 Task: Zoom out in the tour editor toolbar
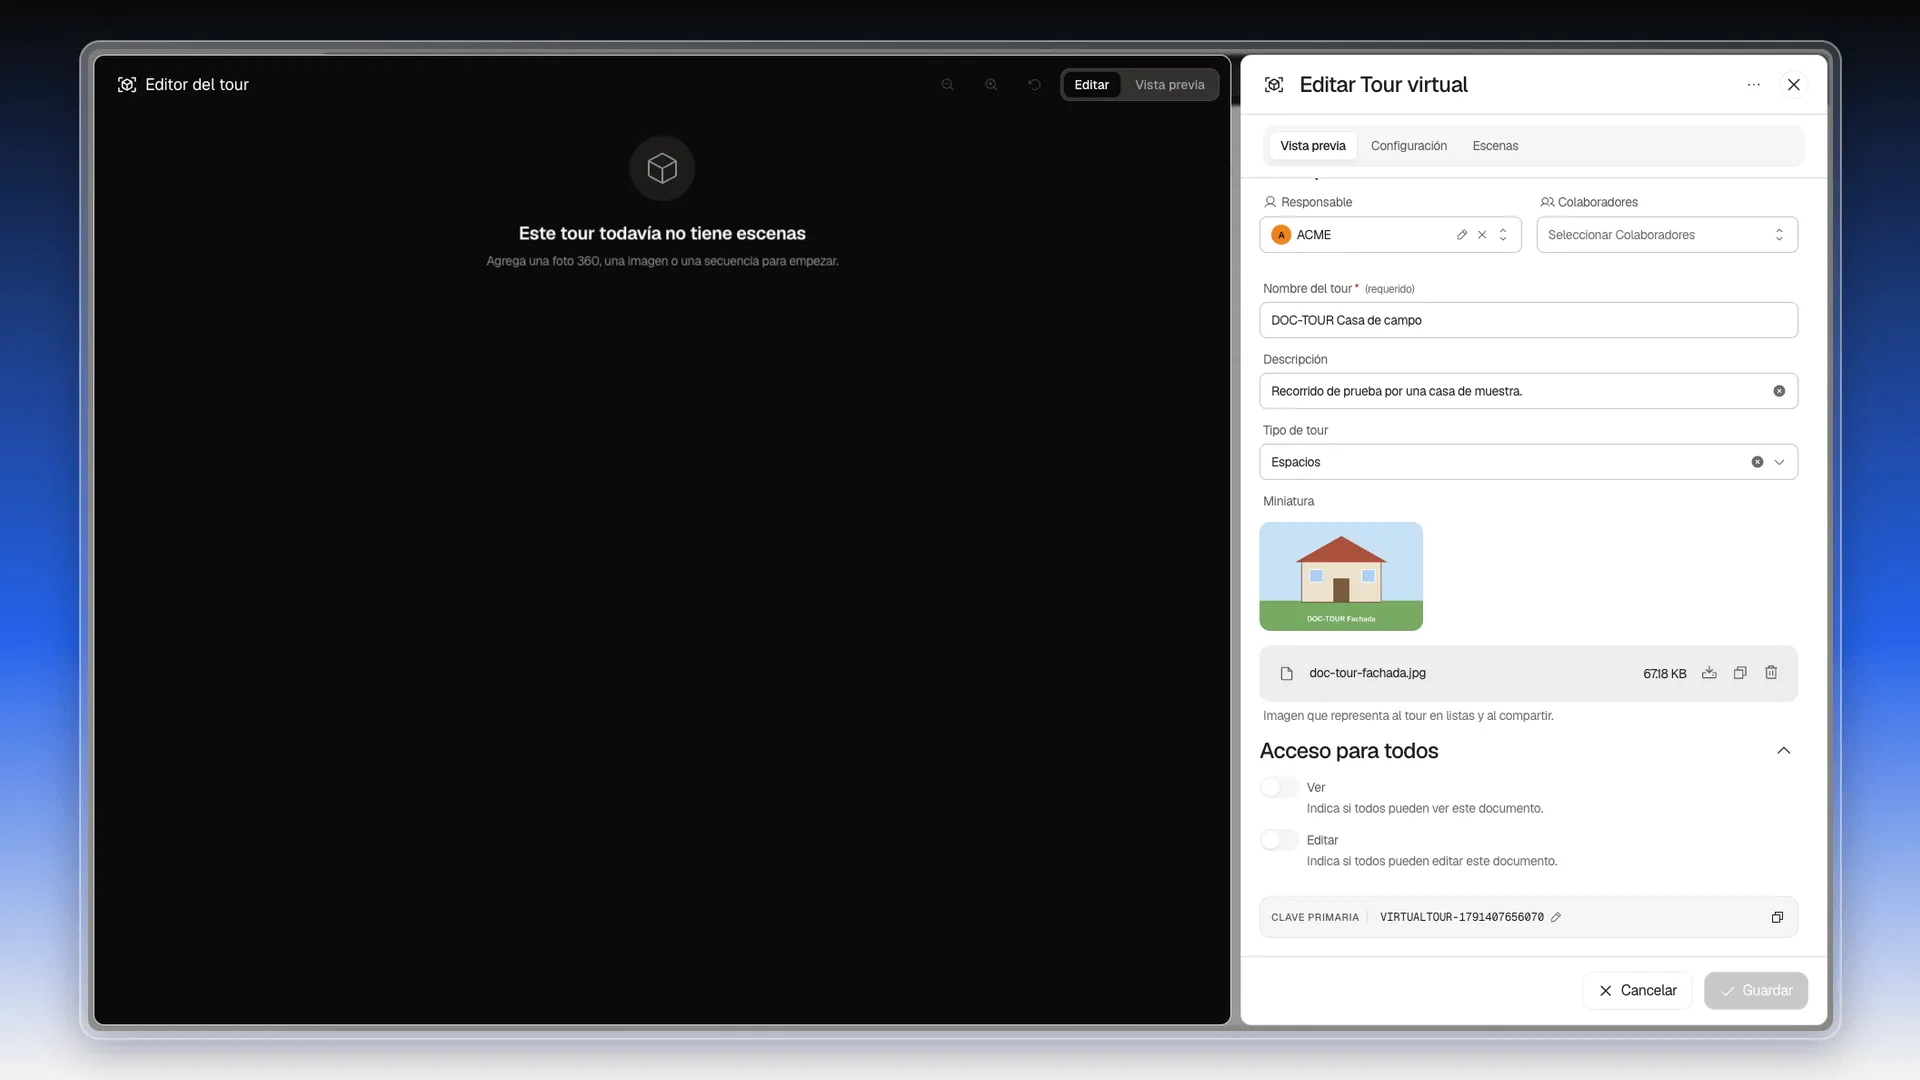click(947, 85)
